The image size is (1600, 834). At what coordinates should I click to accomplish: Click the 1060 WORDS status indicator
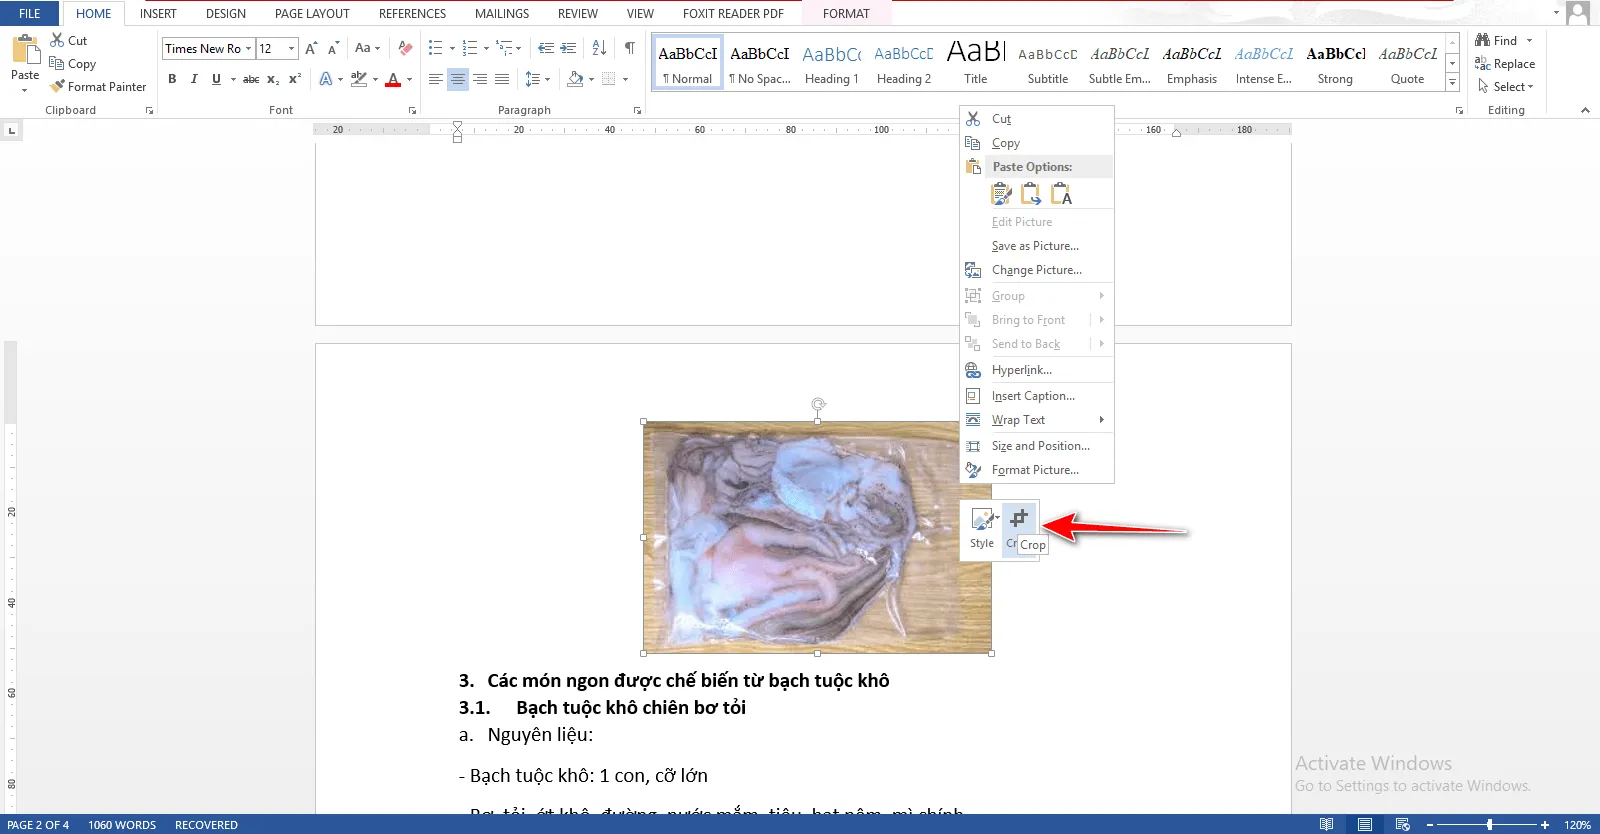tap(122, 825)
